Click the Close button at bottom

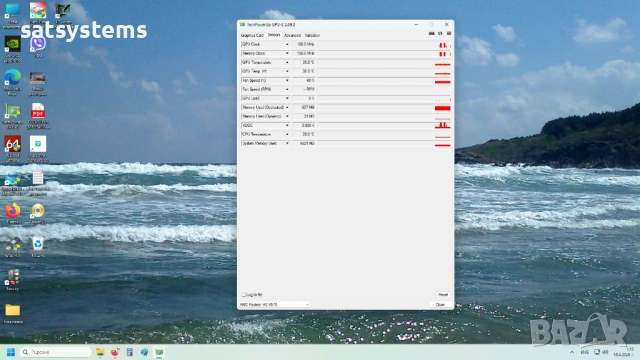pyautogui.click(x=440, y=304)
